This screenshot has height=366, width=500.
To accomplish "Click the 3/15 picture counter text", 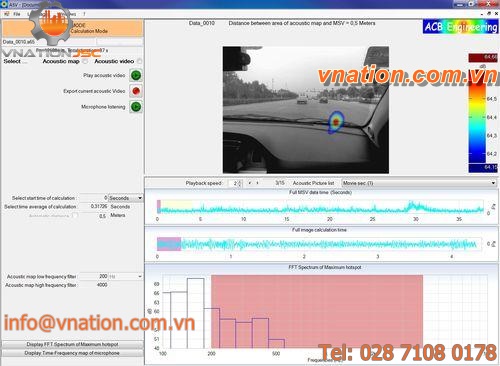I will tap(280, 183).
